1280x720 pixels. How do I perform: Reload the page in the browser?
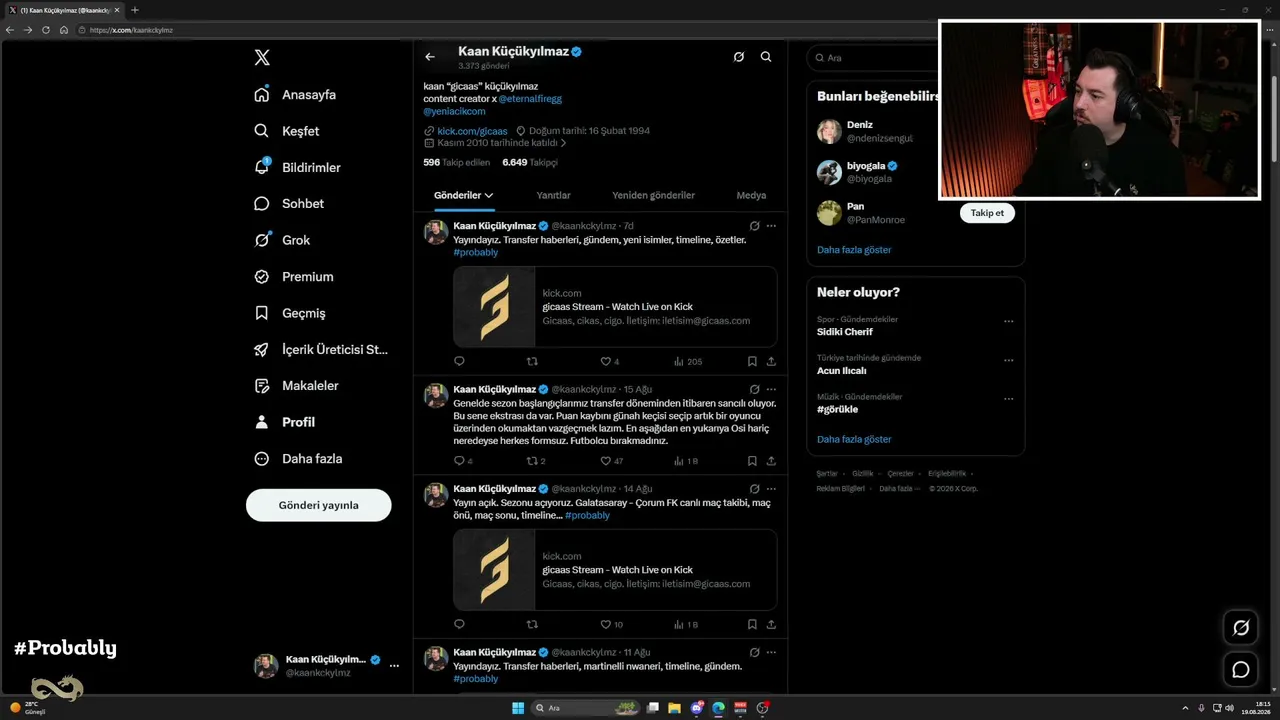click(45, 30)
